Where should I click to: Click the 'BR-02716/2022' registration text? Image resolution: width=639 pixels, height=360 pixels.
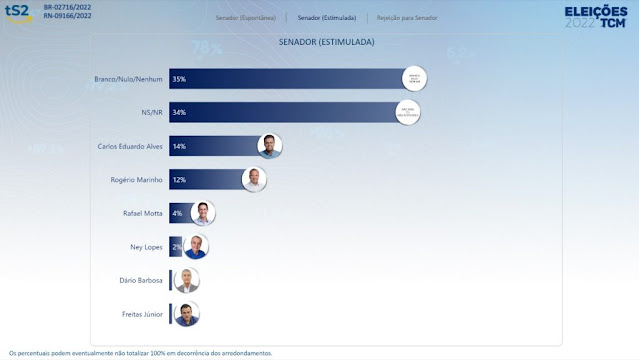tap(68, 7)
